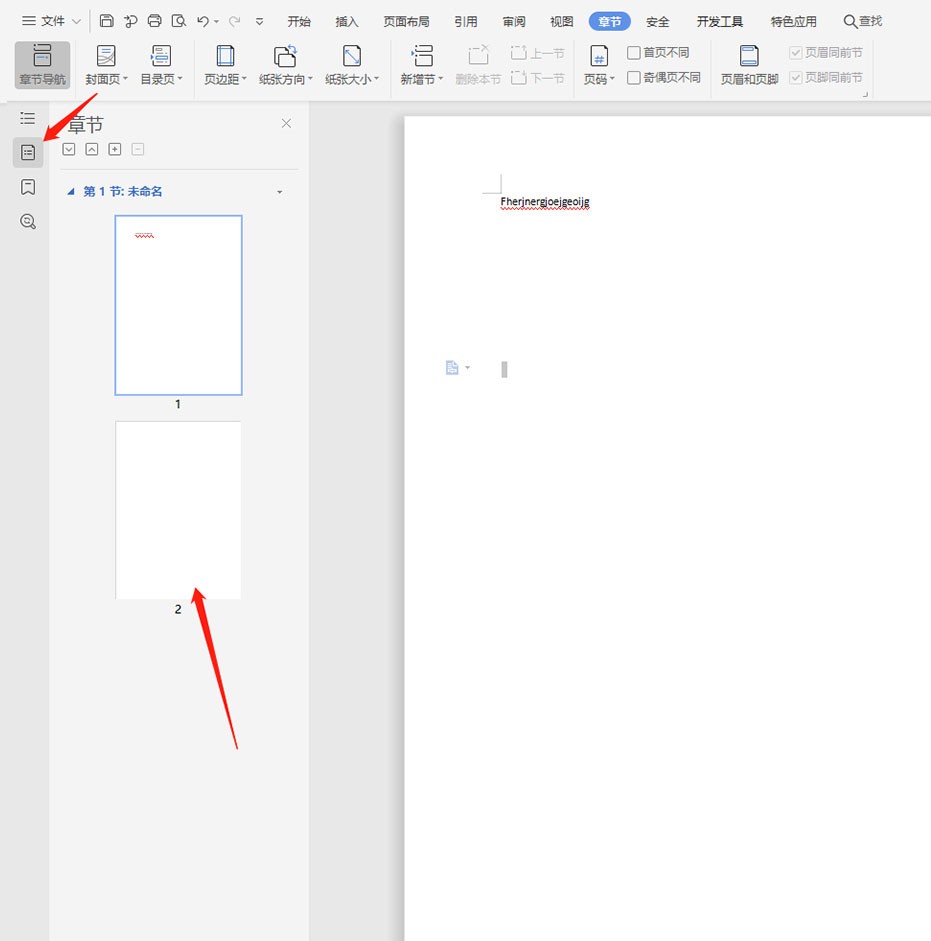Switch to the Insert (插入) tab
The height and width of the screenshot is (941, 931).
pyautogui.click(x=347, y=21)
